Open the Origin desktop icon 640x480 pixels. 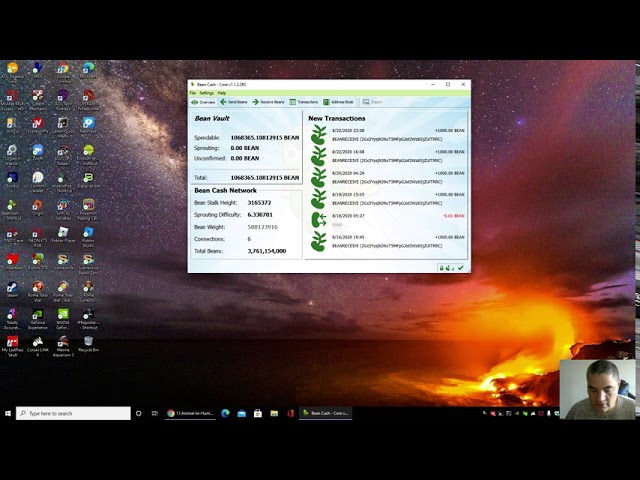(x=38, y=208)
